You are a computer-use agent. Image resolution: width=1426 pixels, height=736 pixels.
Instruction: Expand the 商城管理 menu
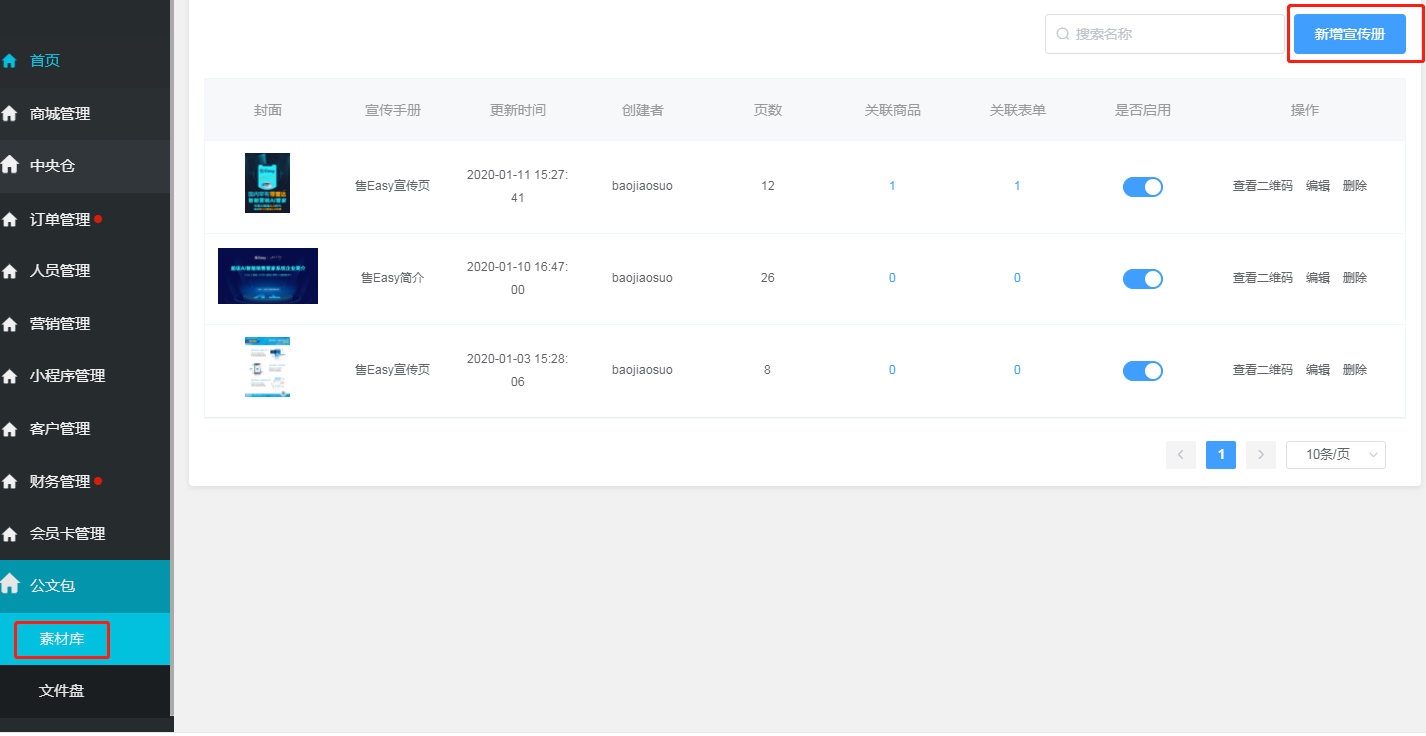click(x=60, y=114)
